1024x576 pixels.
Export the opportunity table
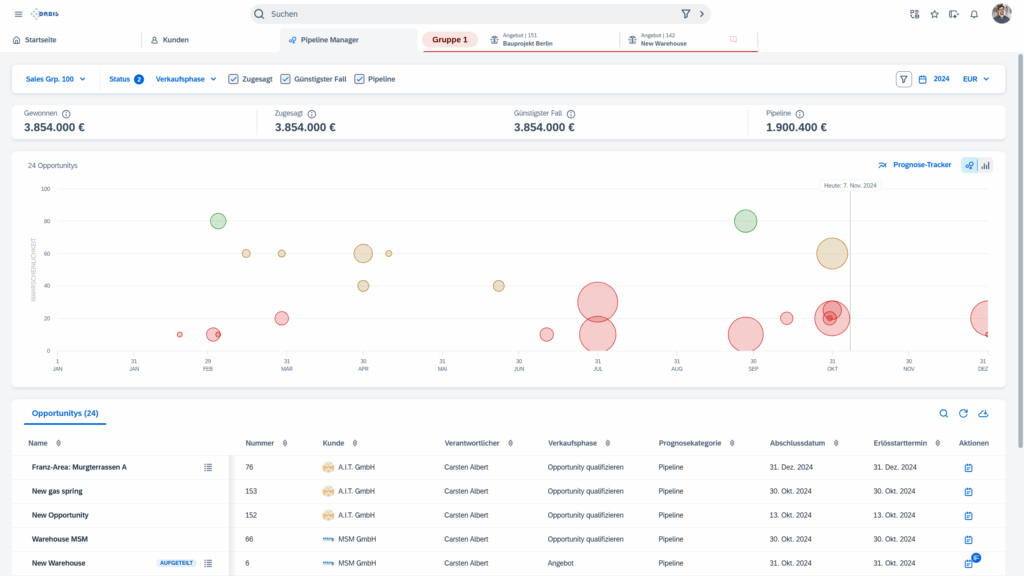(x=983, y=412)
